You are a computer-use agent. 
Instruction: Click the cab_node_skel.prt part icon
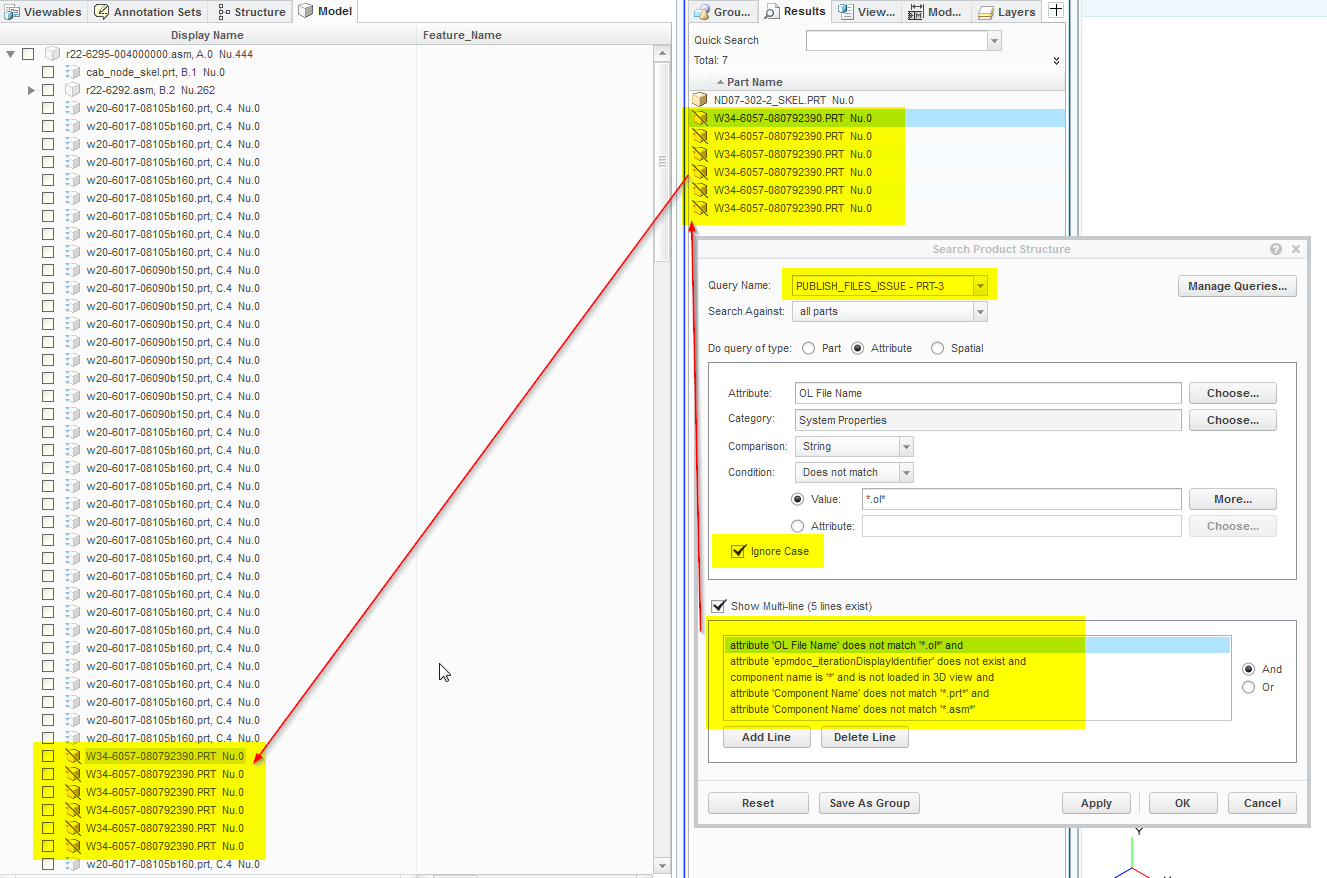pos(72,72)
